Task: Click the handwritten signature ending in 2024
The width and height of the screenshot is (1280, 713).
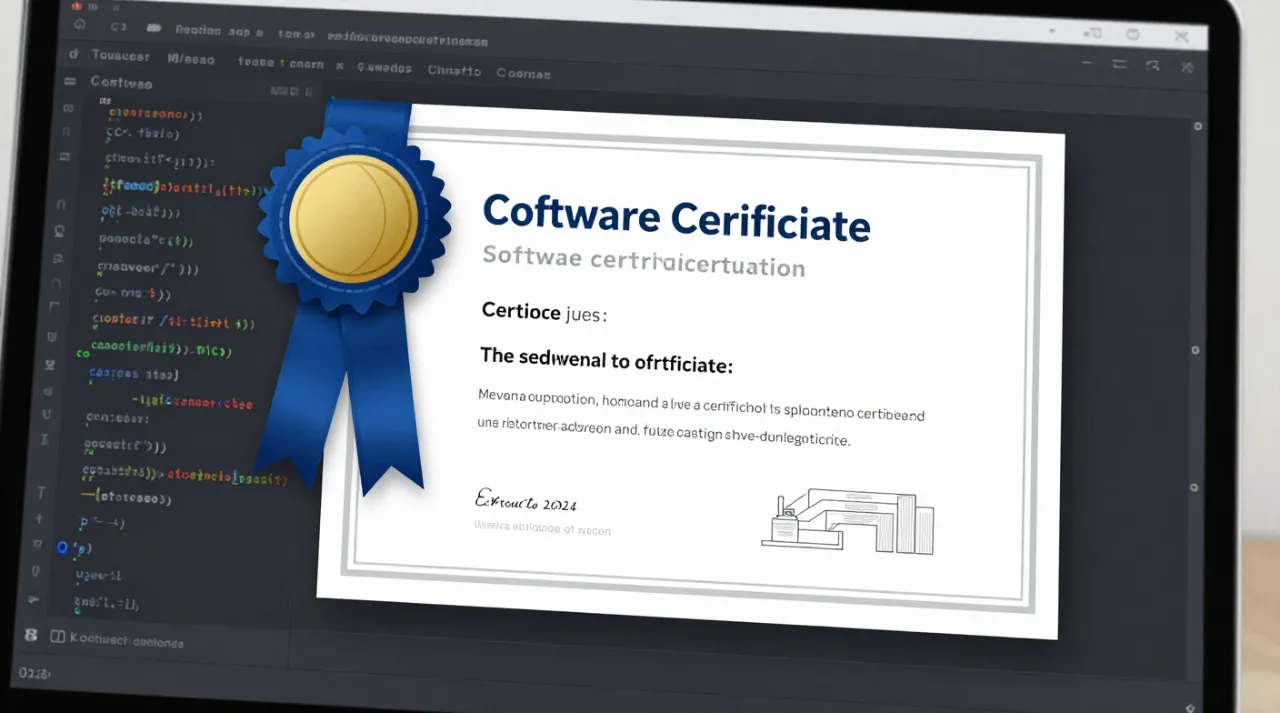Action: pos(526,499)
